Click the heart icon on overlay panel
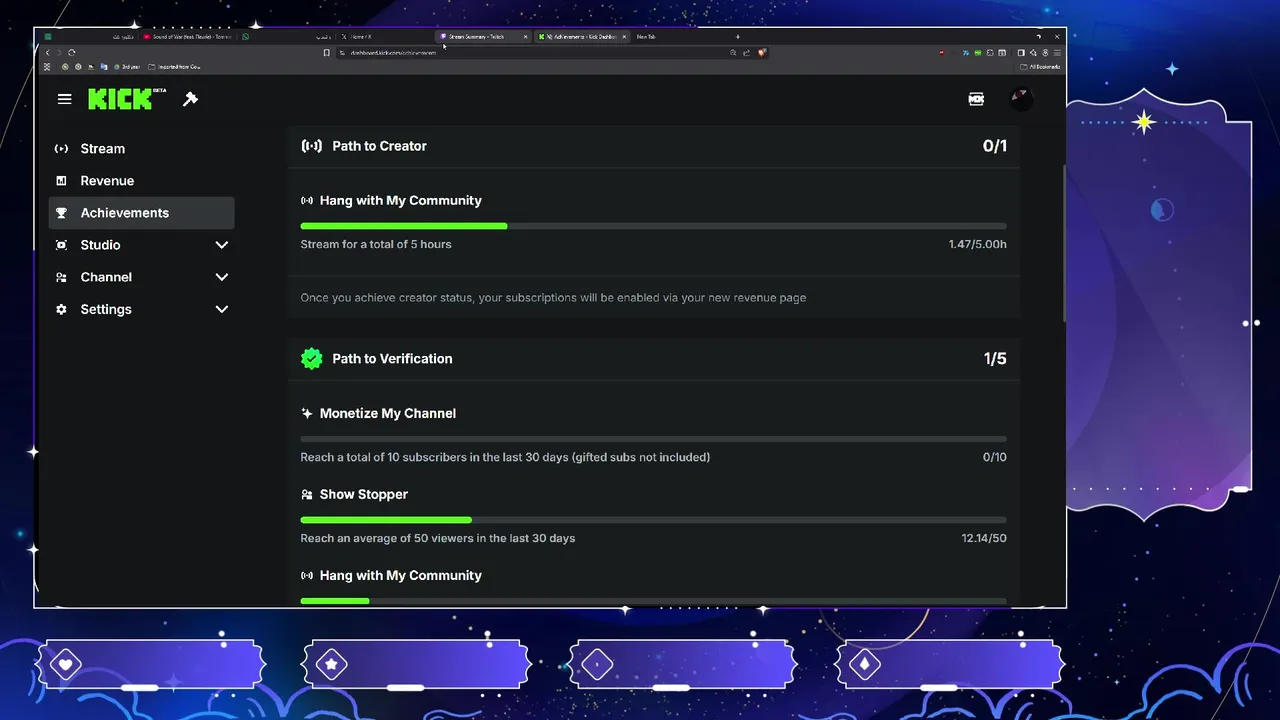 click(x=66, y=664)
